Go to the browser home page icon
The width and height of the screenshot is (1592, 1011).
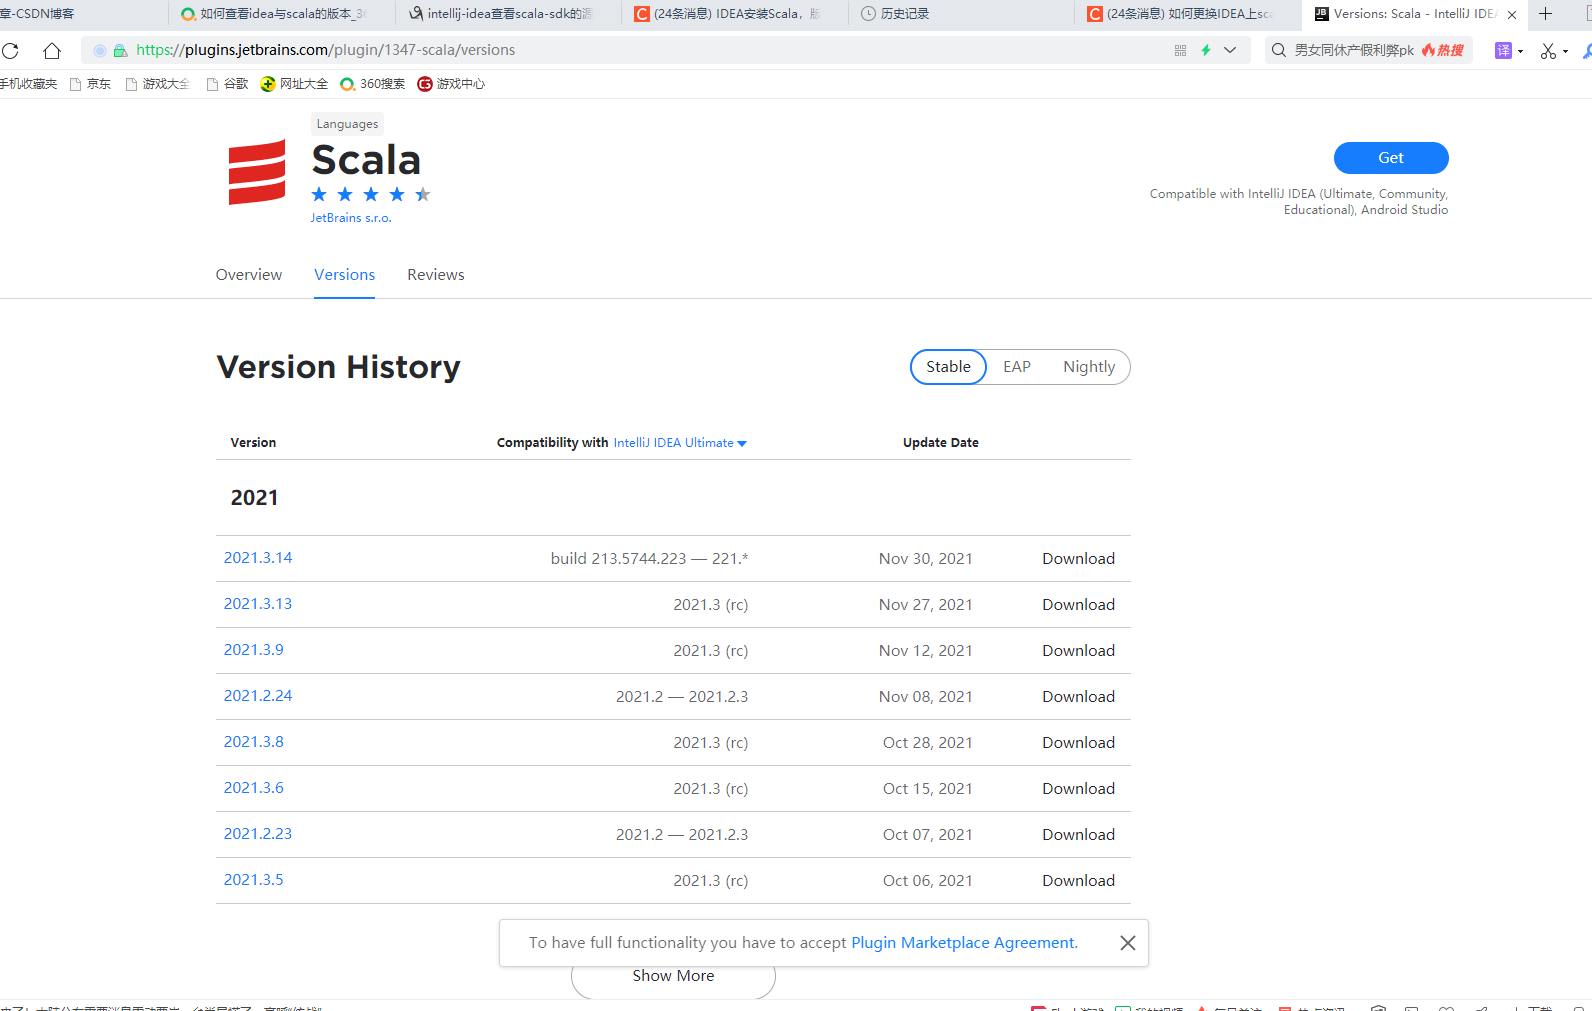click(52, 50)
